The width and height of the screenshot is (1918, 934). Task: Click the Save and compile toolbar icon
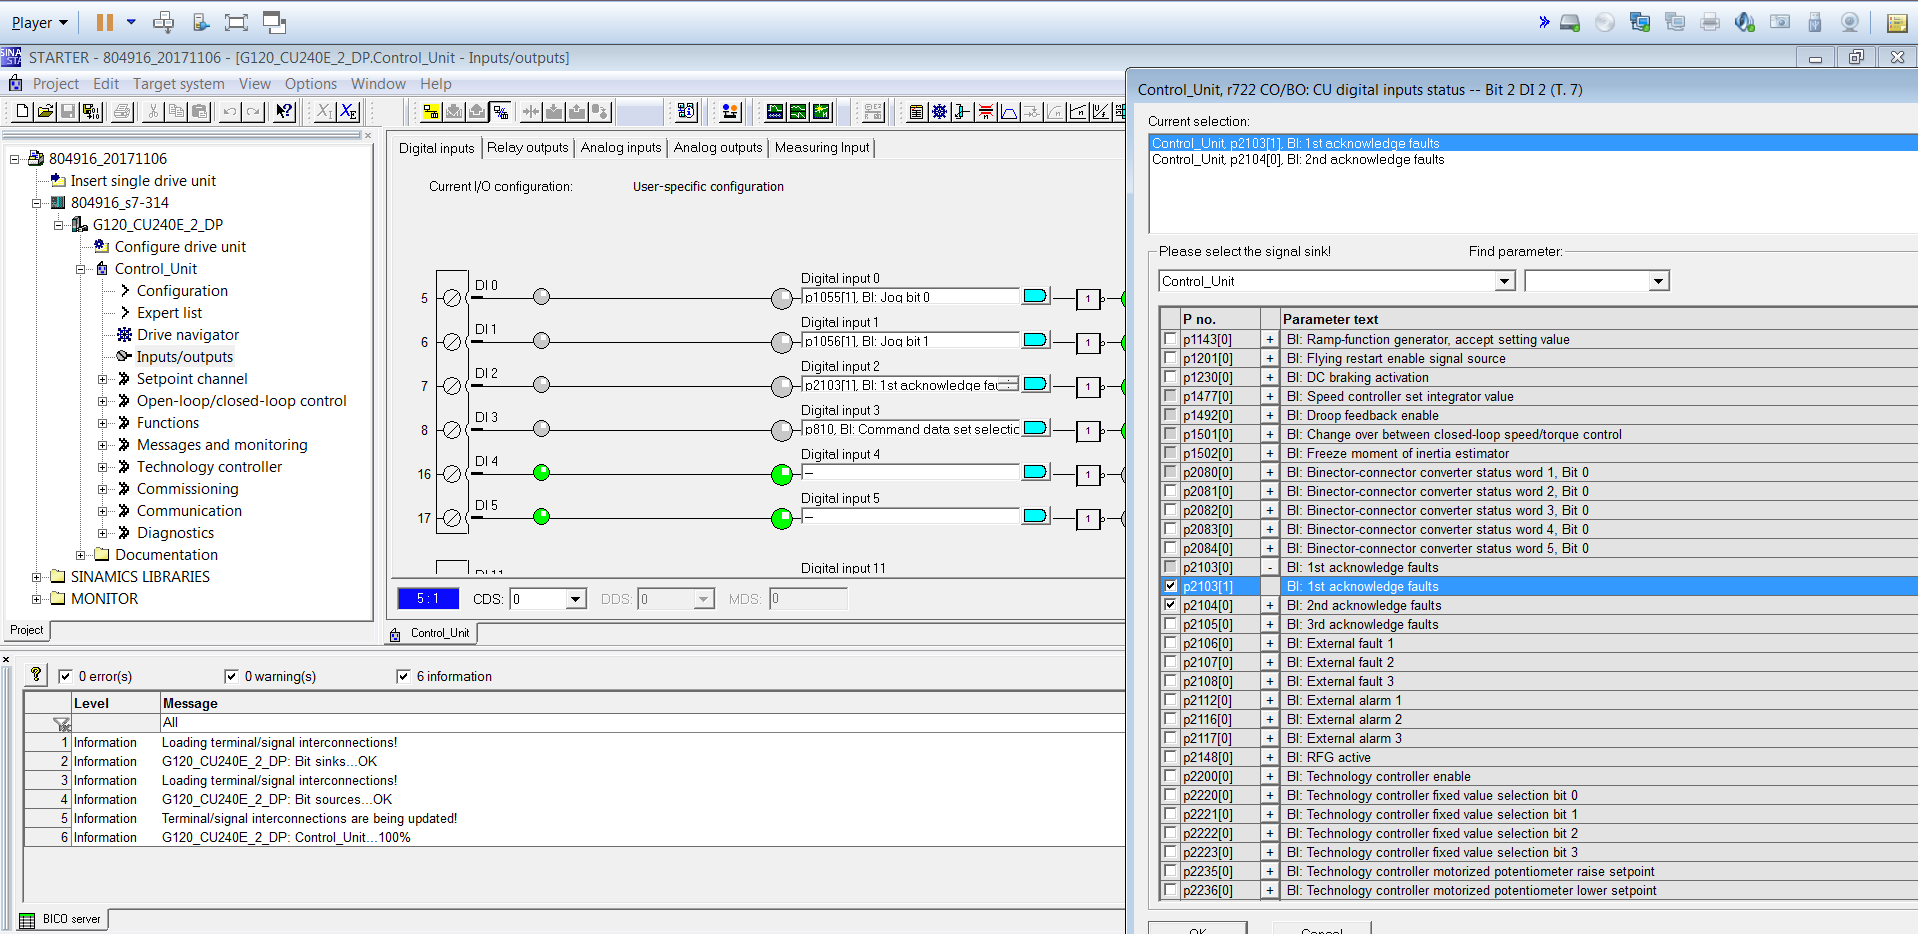coord(91,111)
